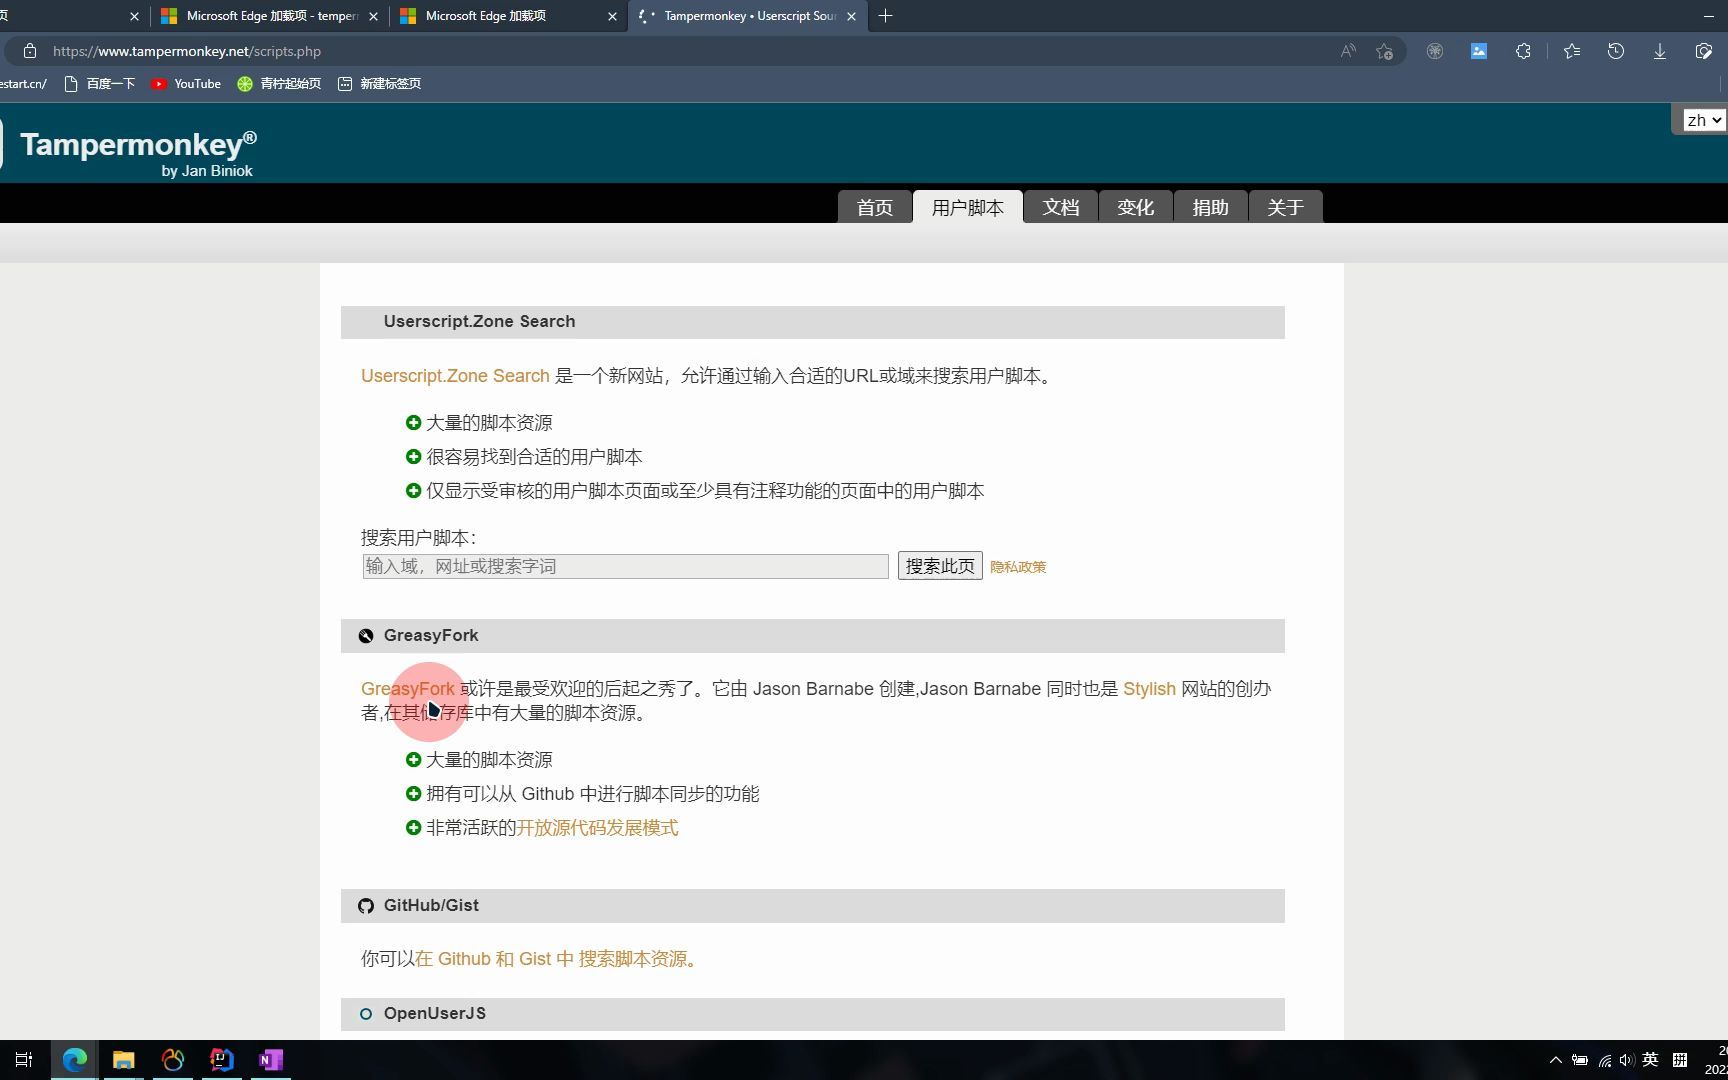The image size is (1728, 1080).
Task: Switch to second Microsoft Edge 加载项 tab
Action: click(509, 16)
